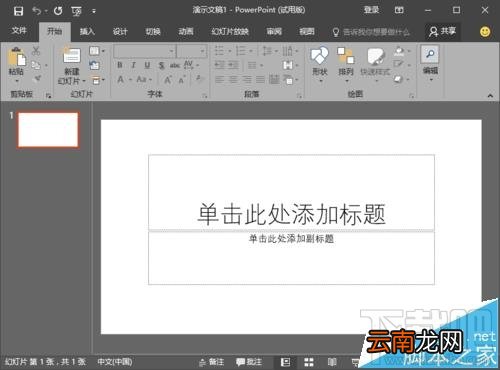Toggle Underline formatting
This screenshot has width=500, height=370.
[x=147, y=65]
